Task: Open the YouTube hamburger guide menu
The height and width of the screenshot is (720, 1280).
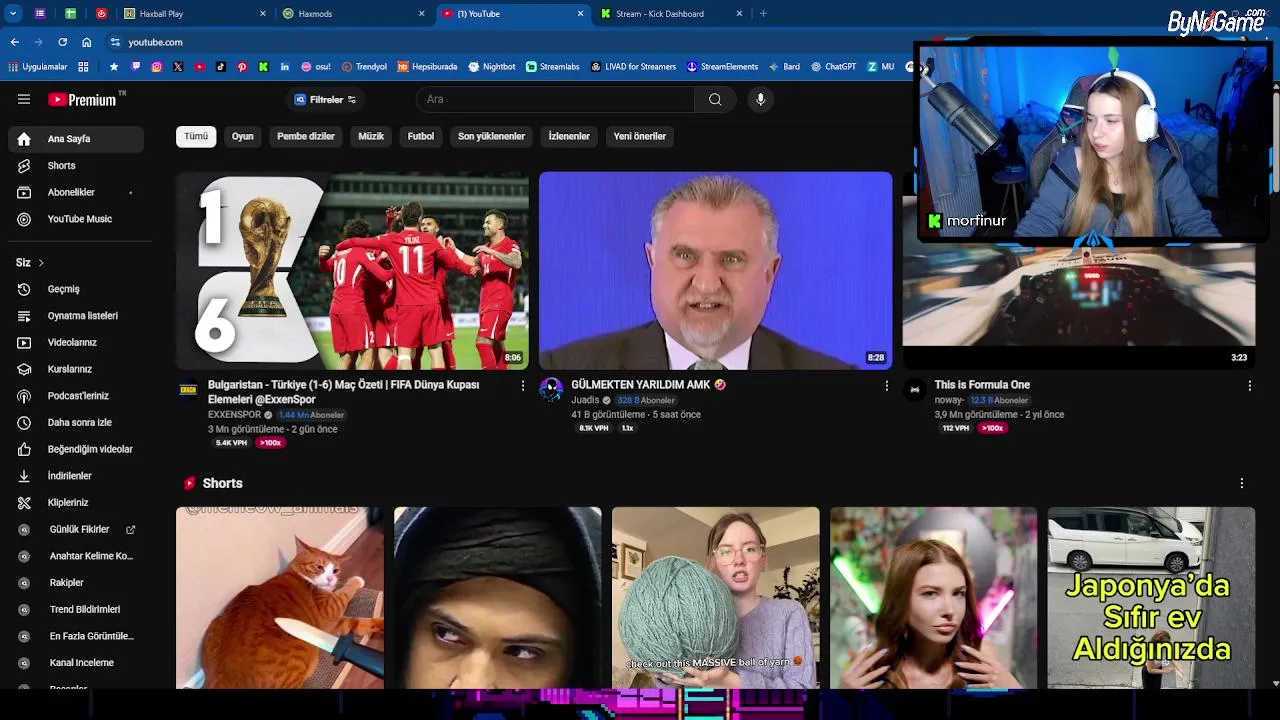Action: 24,99
